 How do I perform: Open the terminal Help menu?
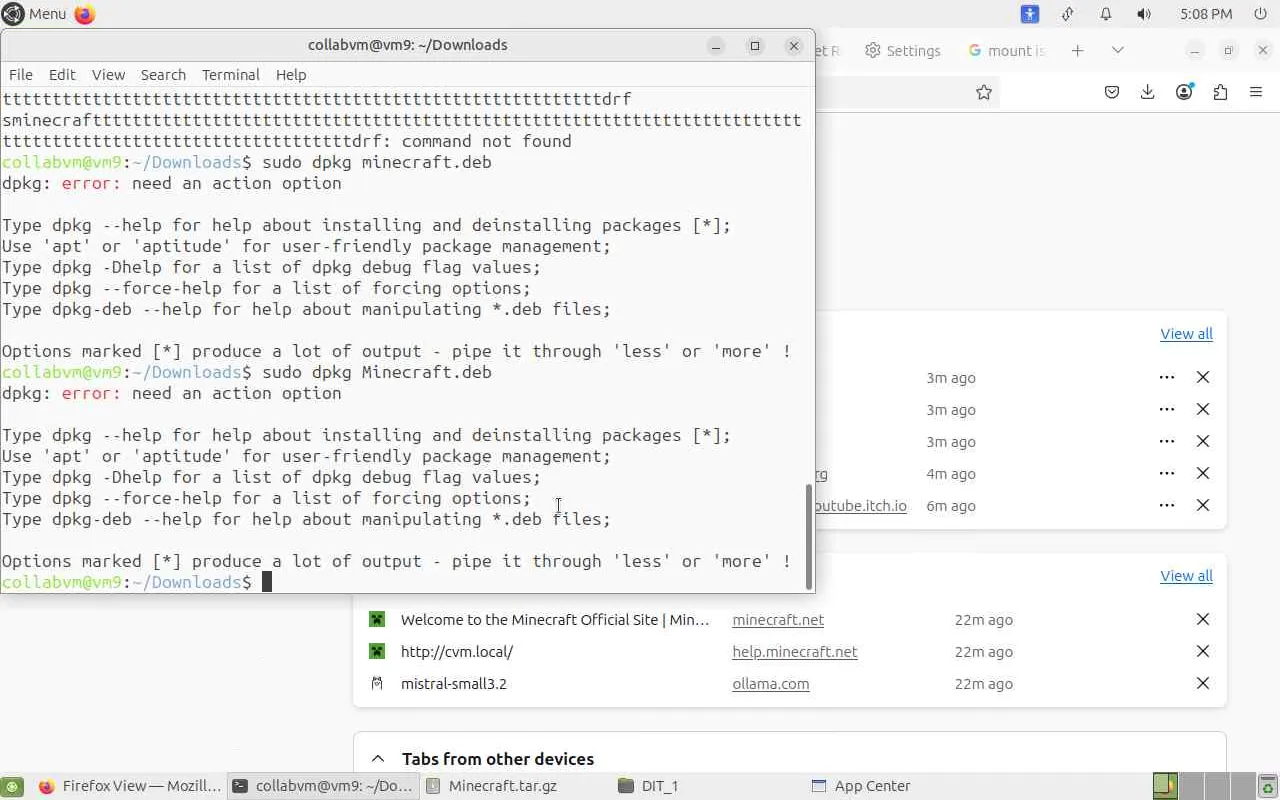pyautogui.click(x=291, y=75)
